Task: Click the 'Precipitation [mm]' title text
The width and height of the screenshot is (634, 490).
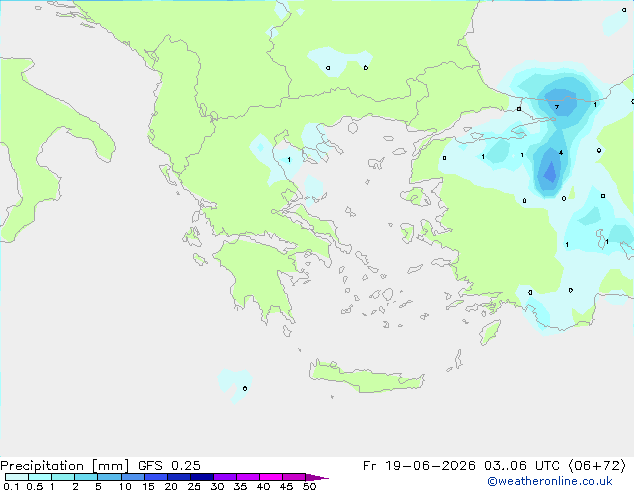Action: (65, 466)
